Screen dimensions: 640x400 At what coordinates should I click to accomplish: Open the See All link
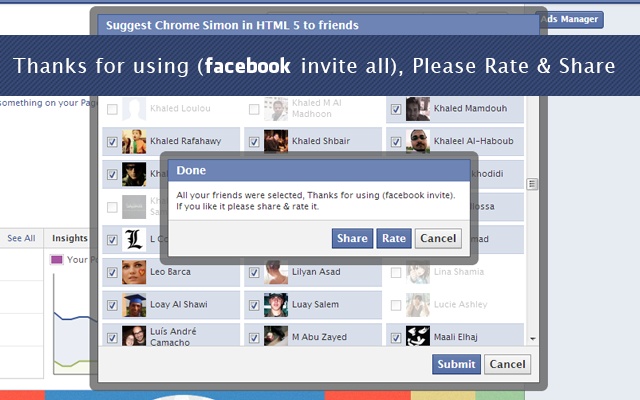[x=21, y=238]
